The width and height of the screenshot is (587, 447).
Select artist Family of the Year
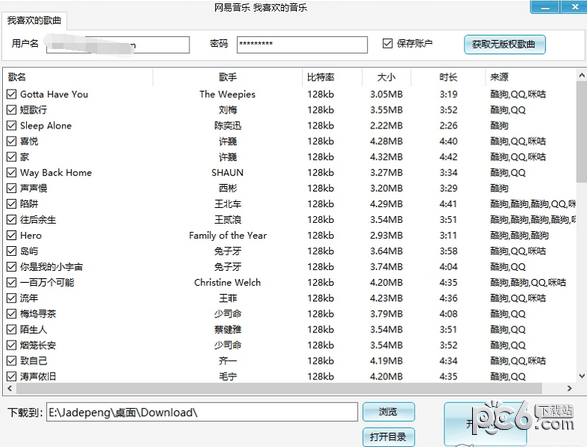pyautogui.click(x=228, y=235)
